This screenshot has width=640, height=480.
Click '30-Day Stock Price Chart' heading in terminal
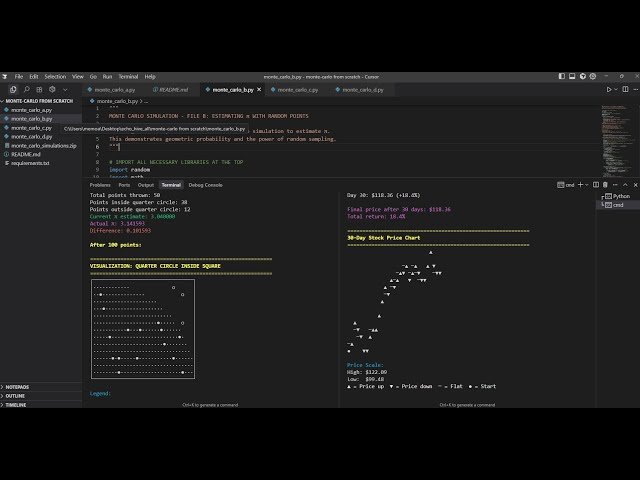coord(384,238)
